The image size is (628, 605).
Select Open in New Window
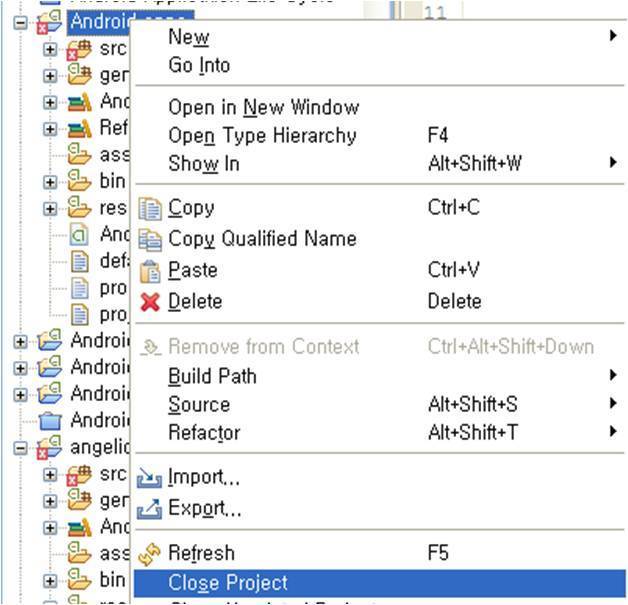(379, 107)
